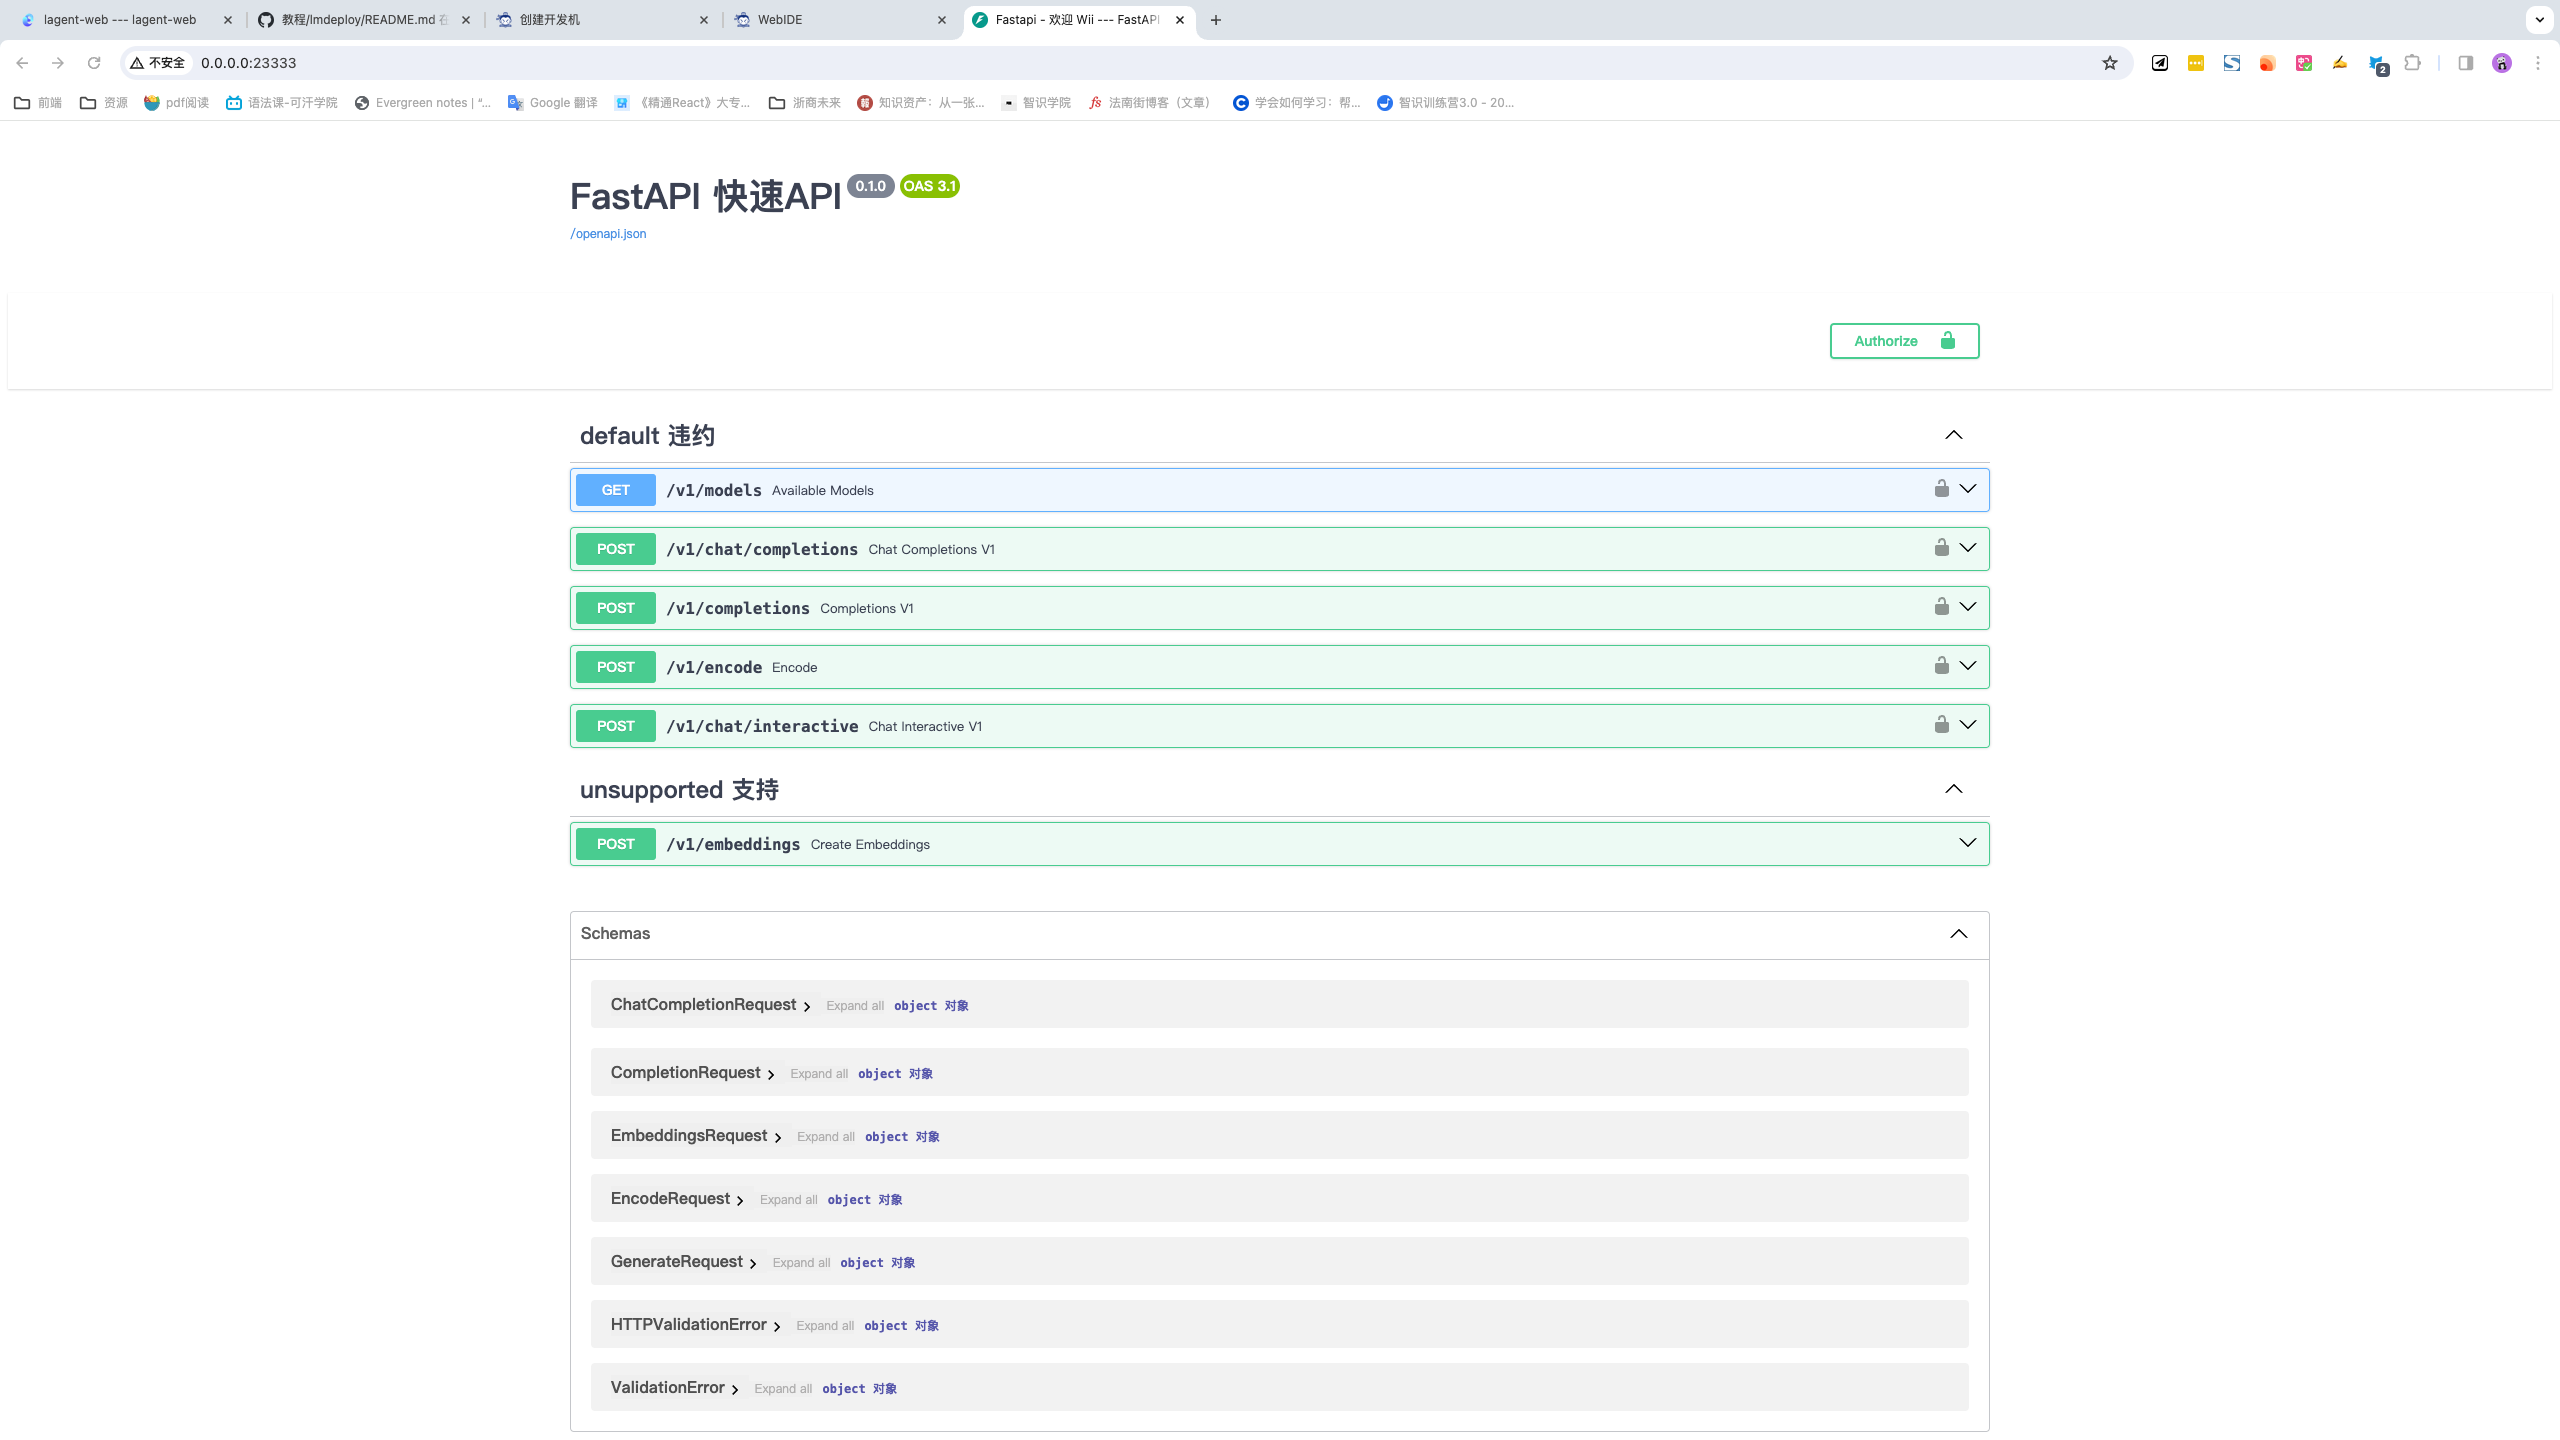Click the lock icon on /v1/chat/interactive row

(1941, 725)
